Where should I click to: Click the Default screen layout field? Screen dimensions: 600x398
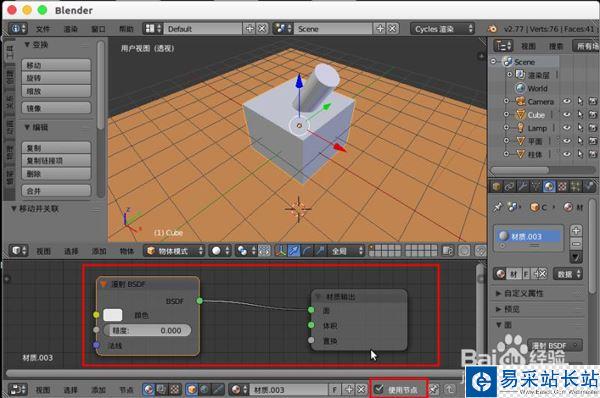click(203, 29)
